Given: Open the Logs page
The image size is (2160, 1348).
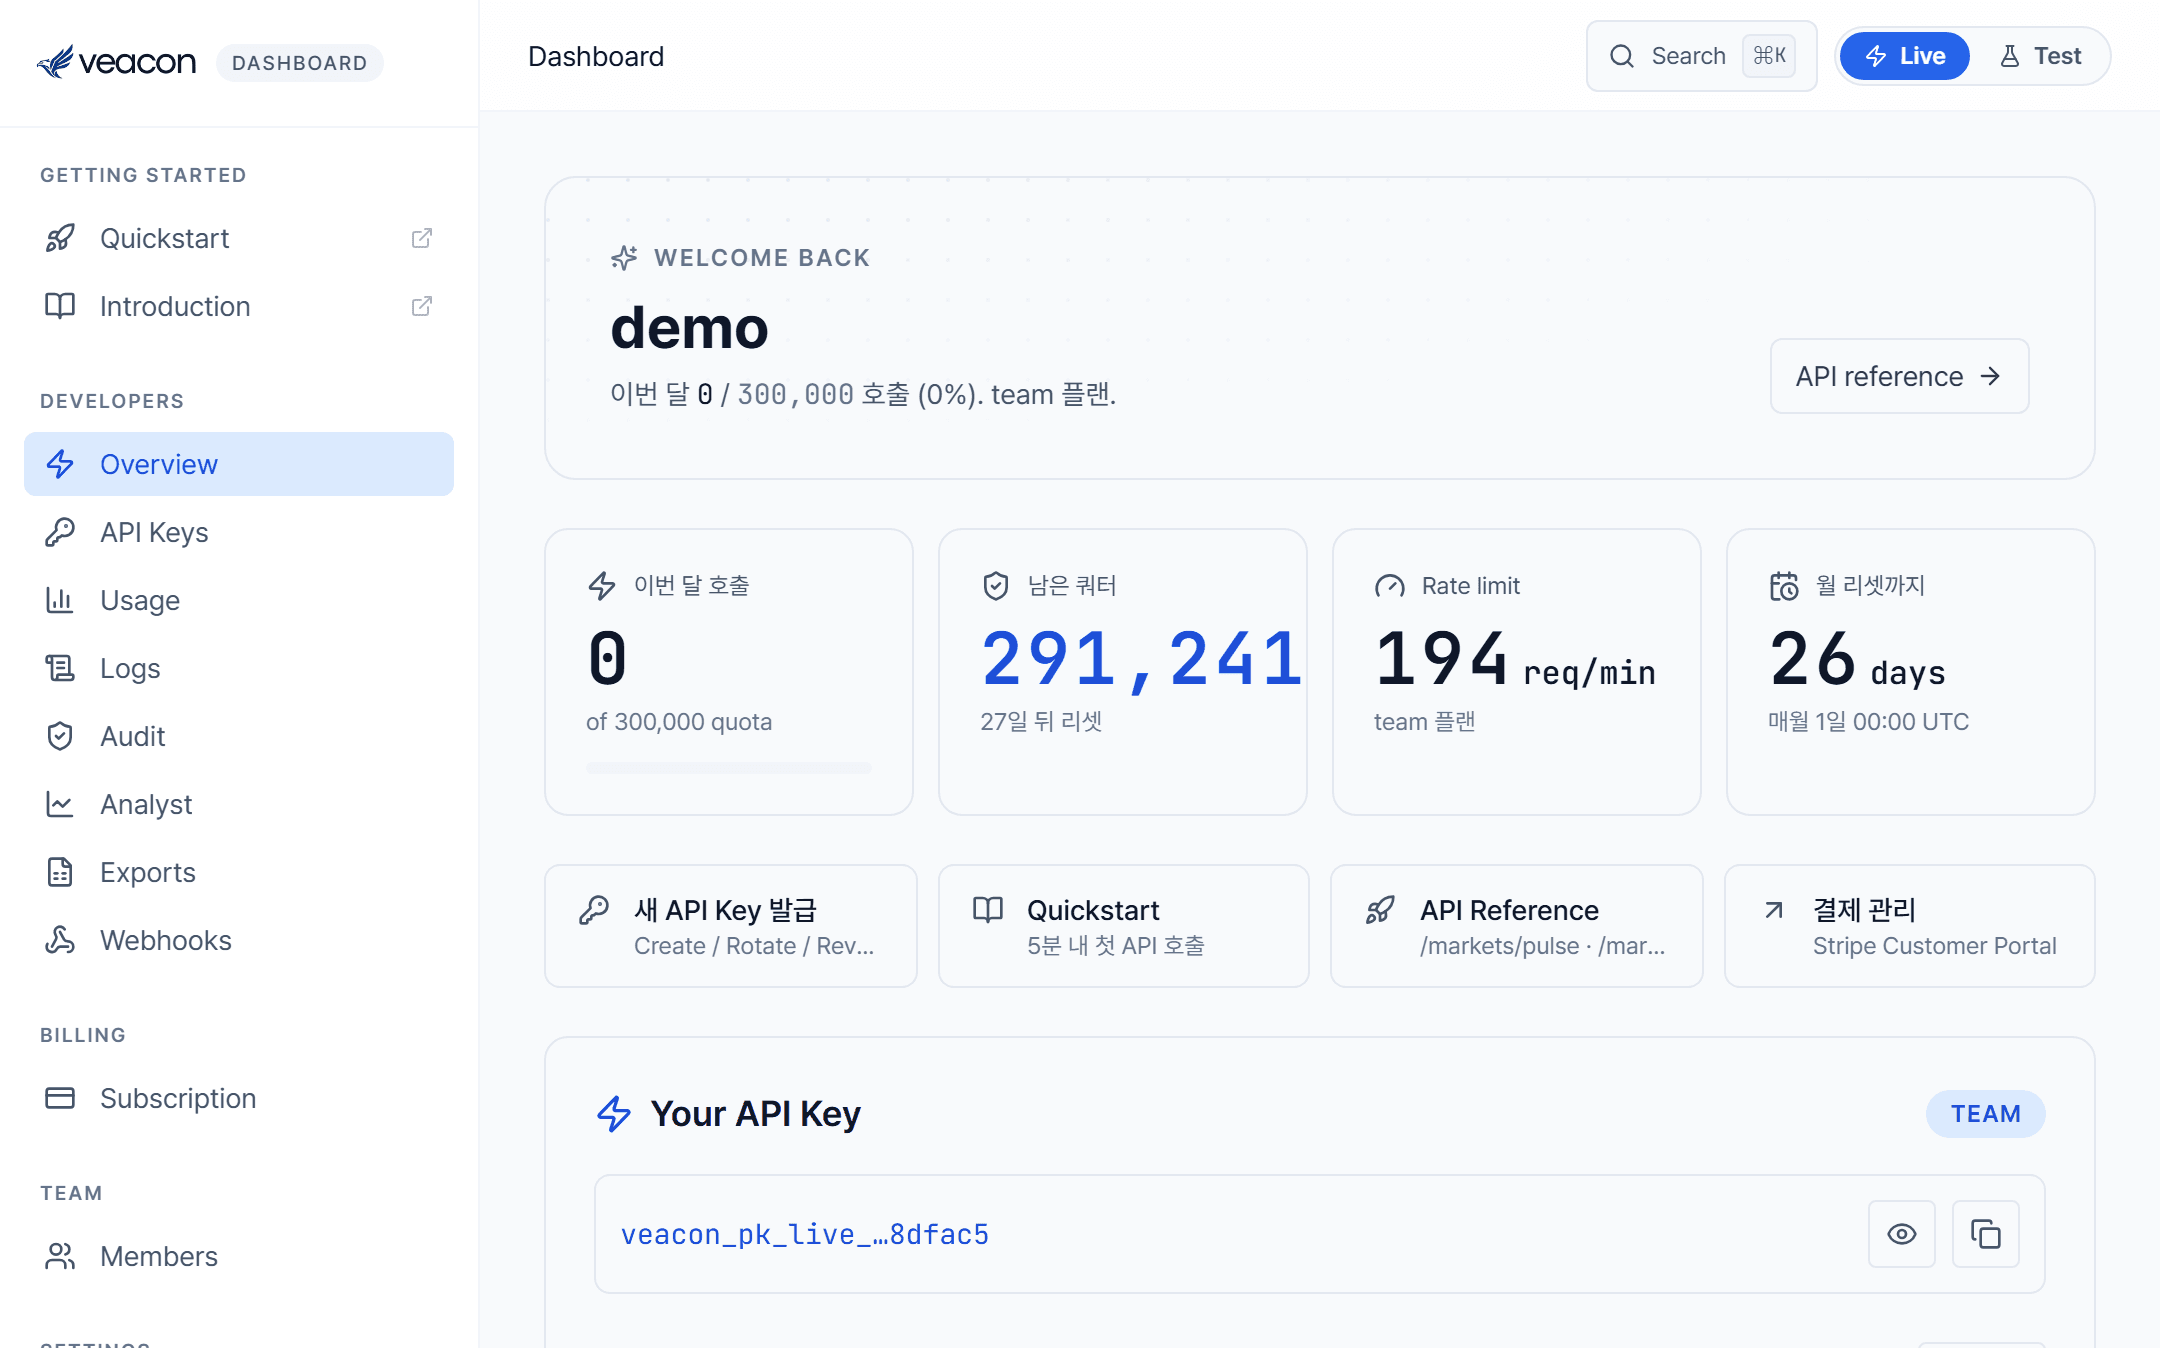Looking at the screenshot, I should pos(239,668).
